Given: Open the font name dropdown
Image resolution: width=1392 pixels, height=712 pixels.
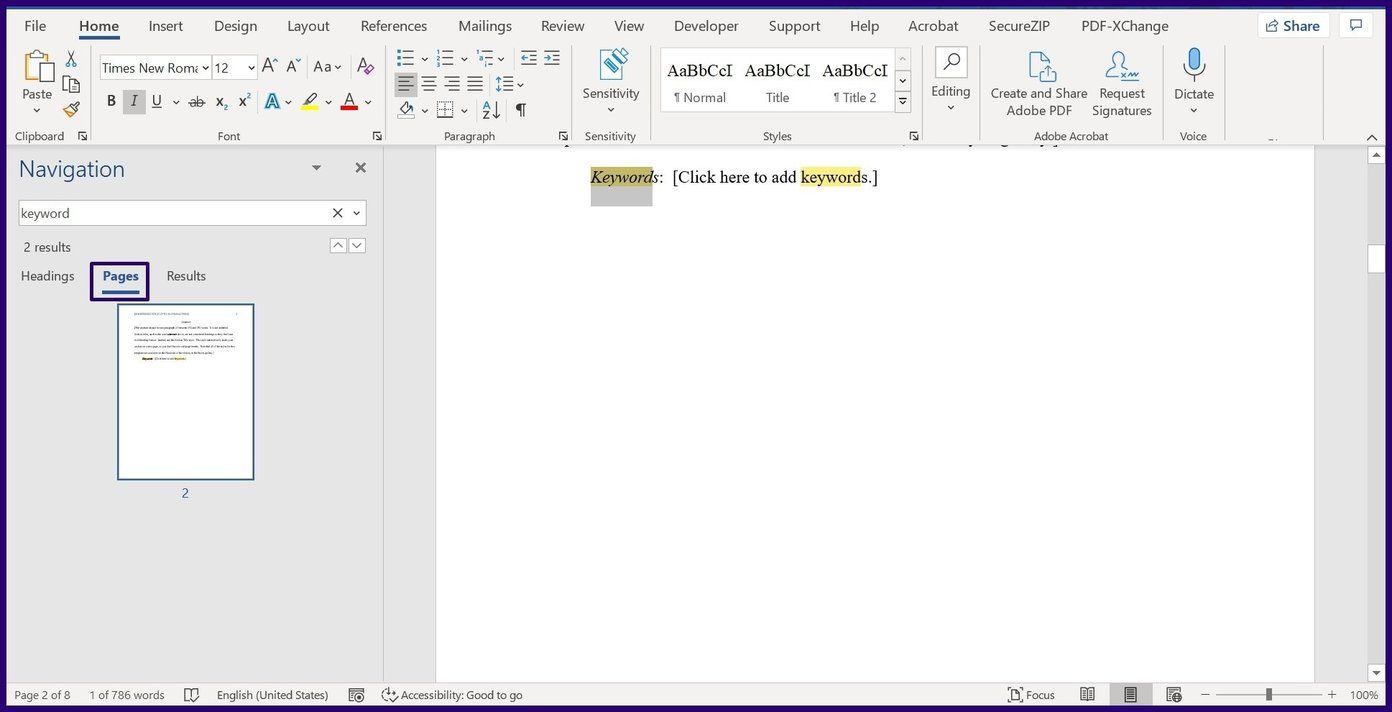Looking at the screenshot, I should point(205,68).
